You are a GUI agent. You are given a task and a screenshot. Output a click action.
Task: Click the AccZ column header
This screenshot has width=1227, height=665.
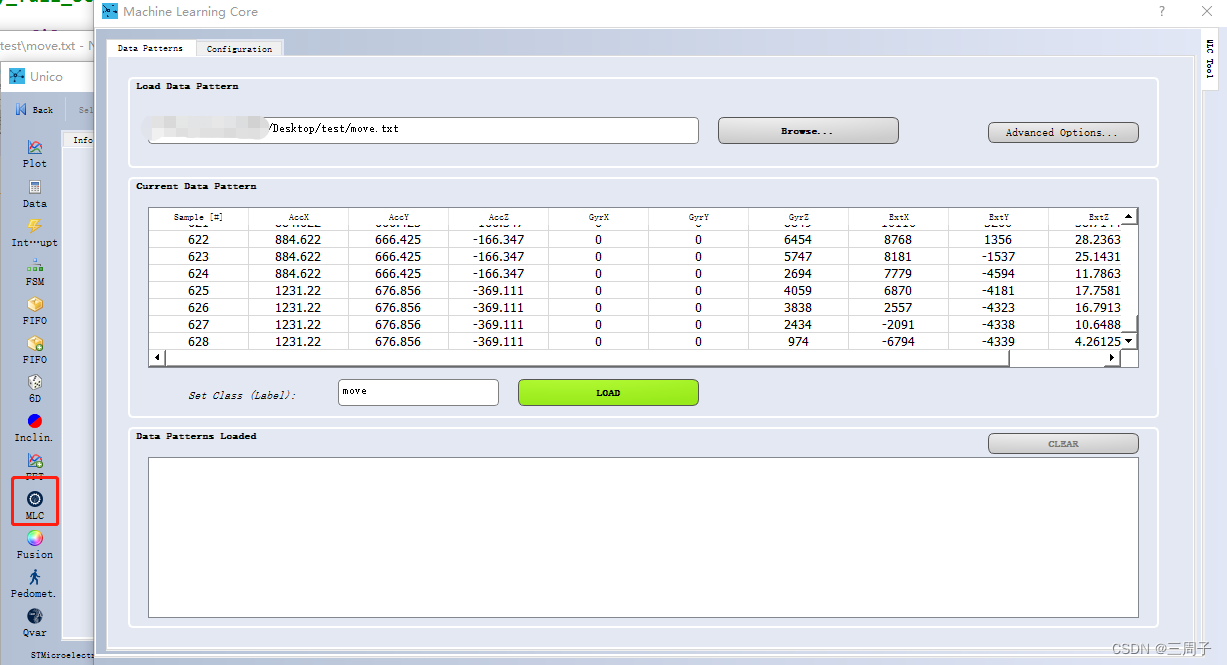498,217
